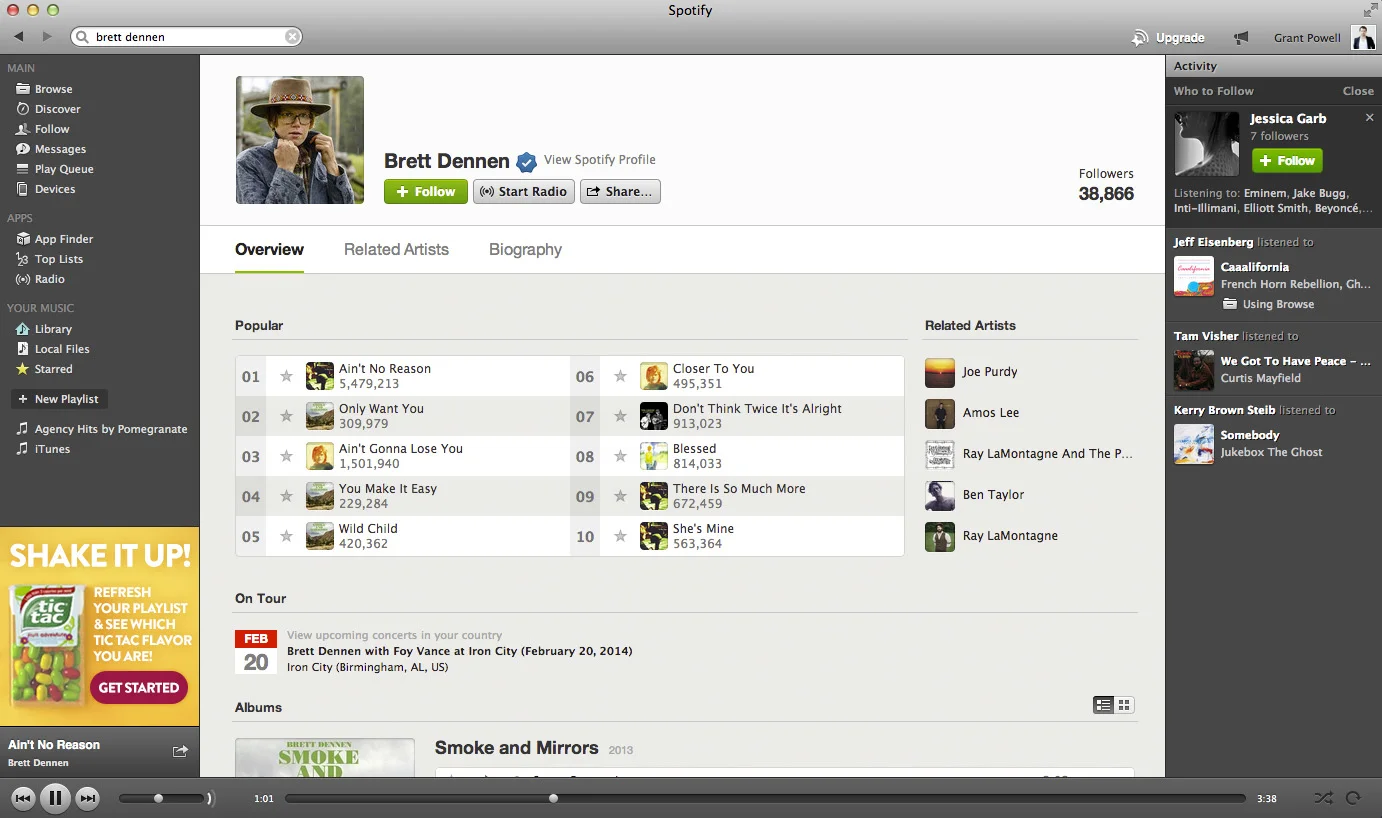Open Follow in the Main sidebar section
Screen dimensions: 1382x818
point(52,129)
